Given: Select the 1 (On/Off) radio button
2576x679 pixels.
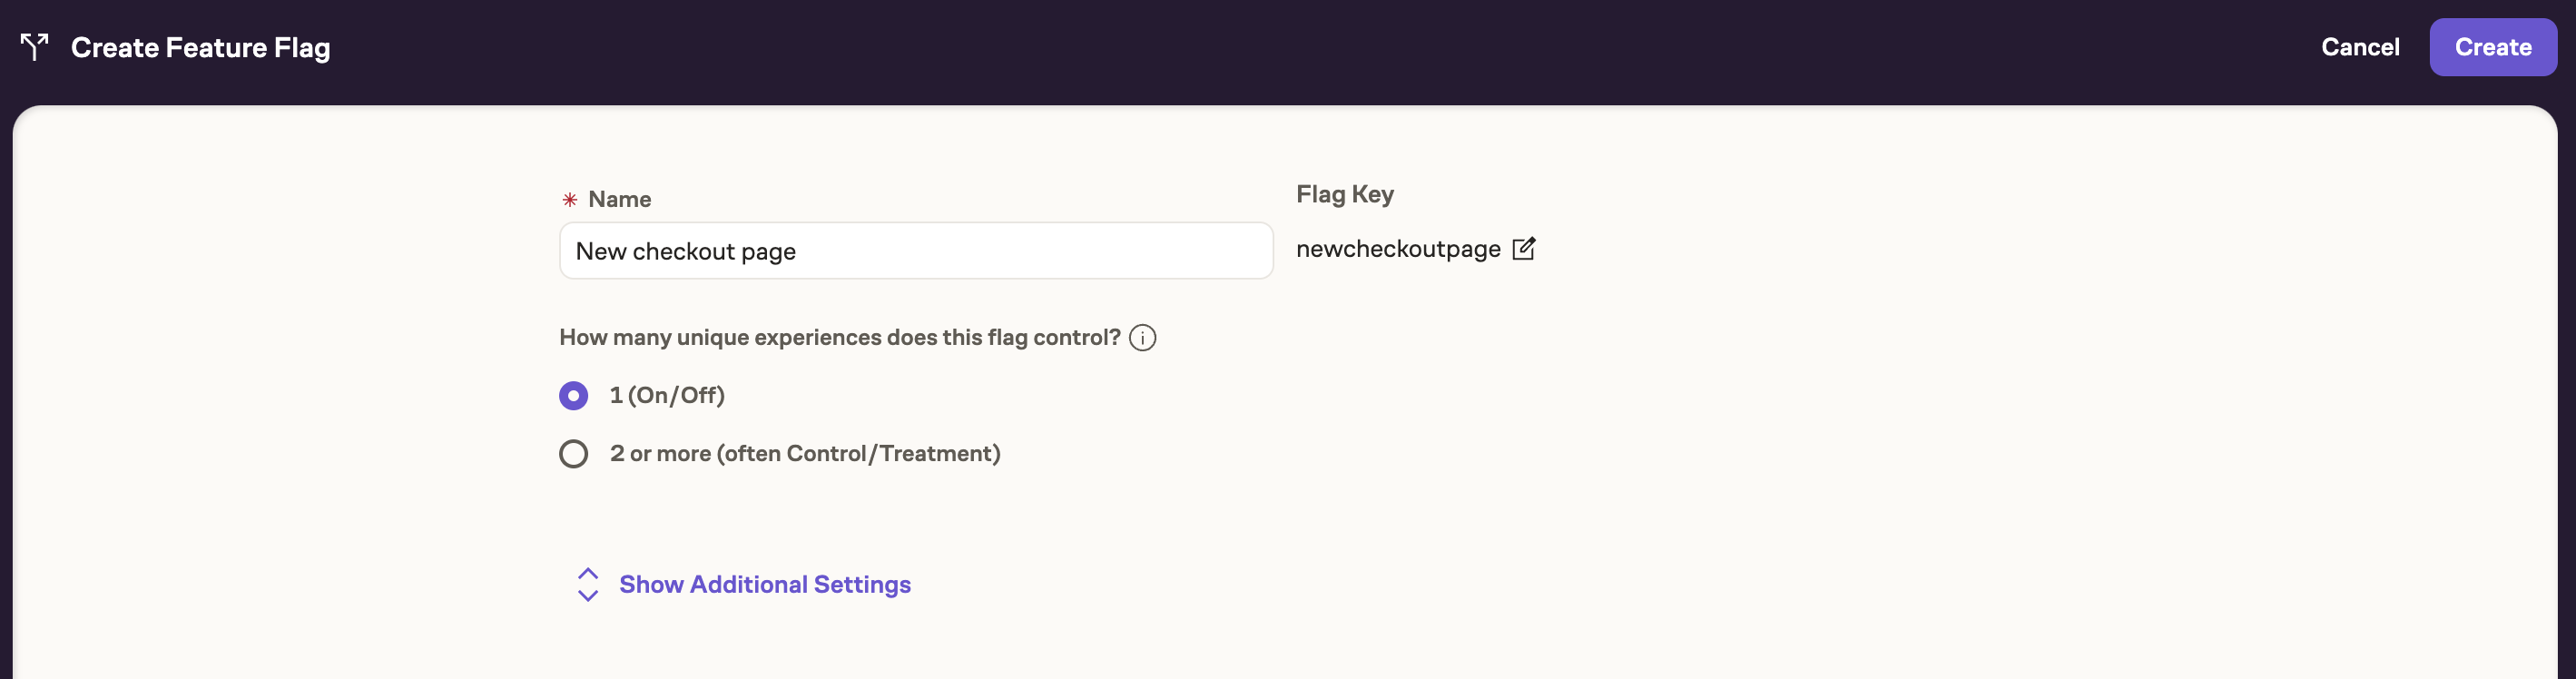Looking at the screenshot, I should (x=573, y=396).
